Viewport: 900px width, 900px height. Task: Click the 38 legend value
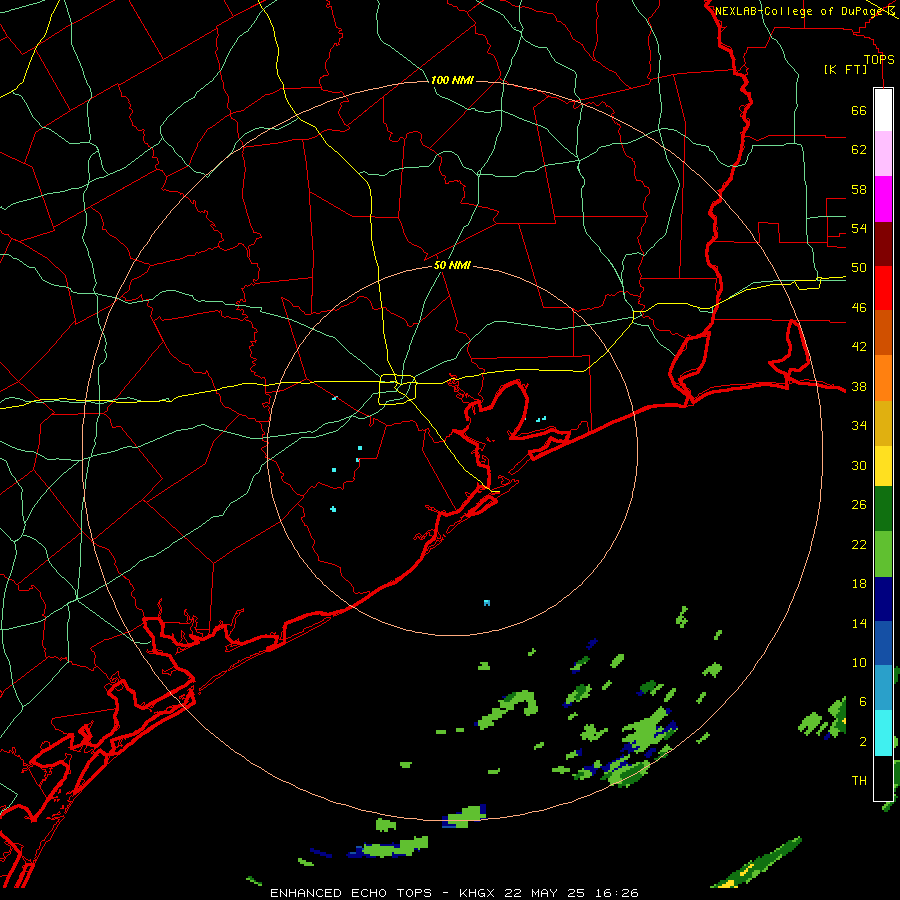pyautogui.click(x=859, y=387)
